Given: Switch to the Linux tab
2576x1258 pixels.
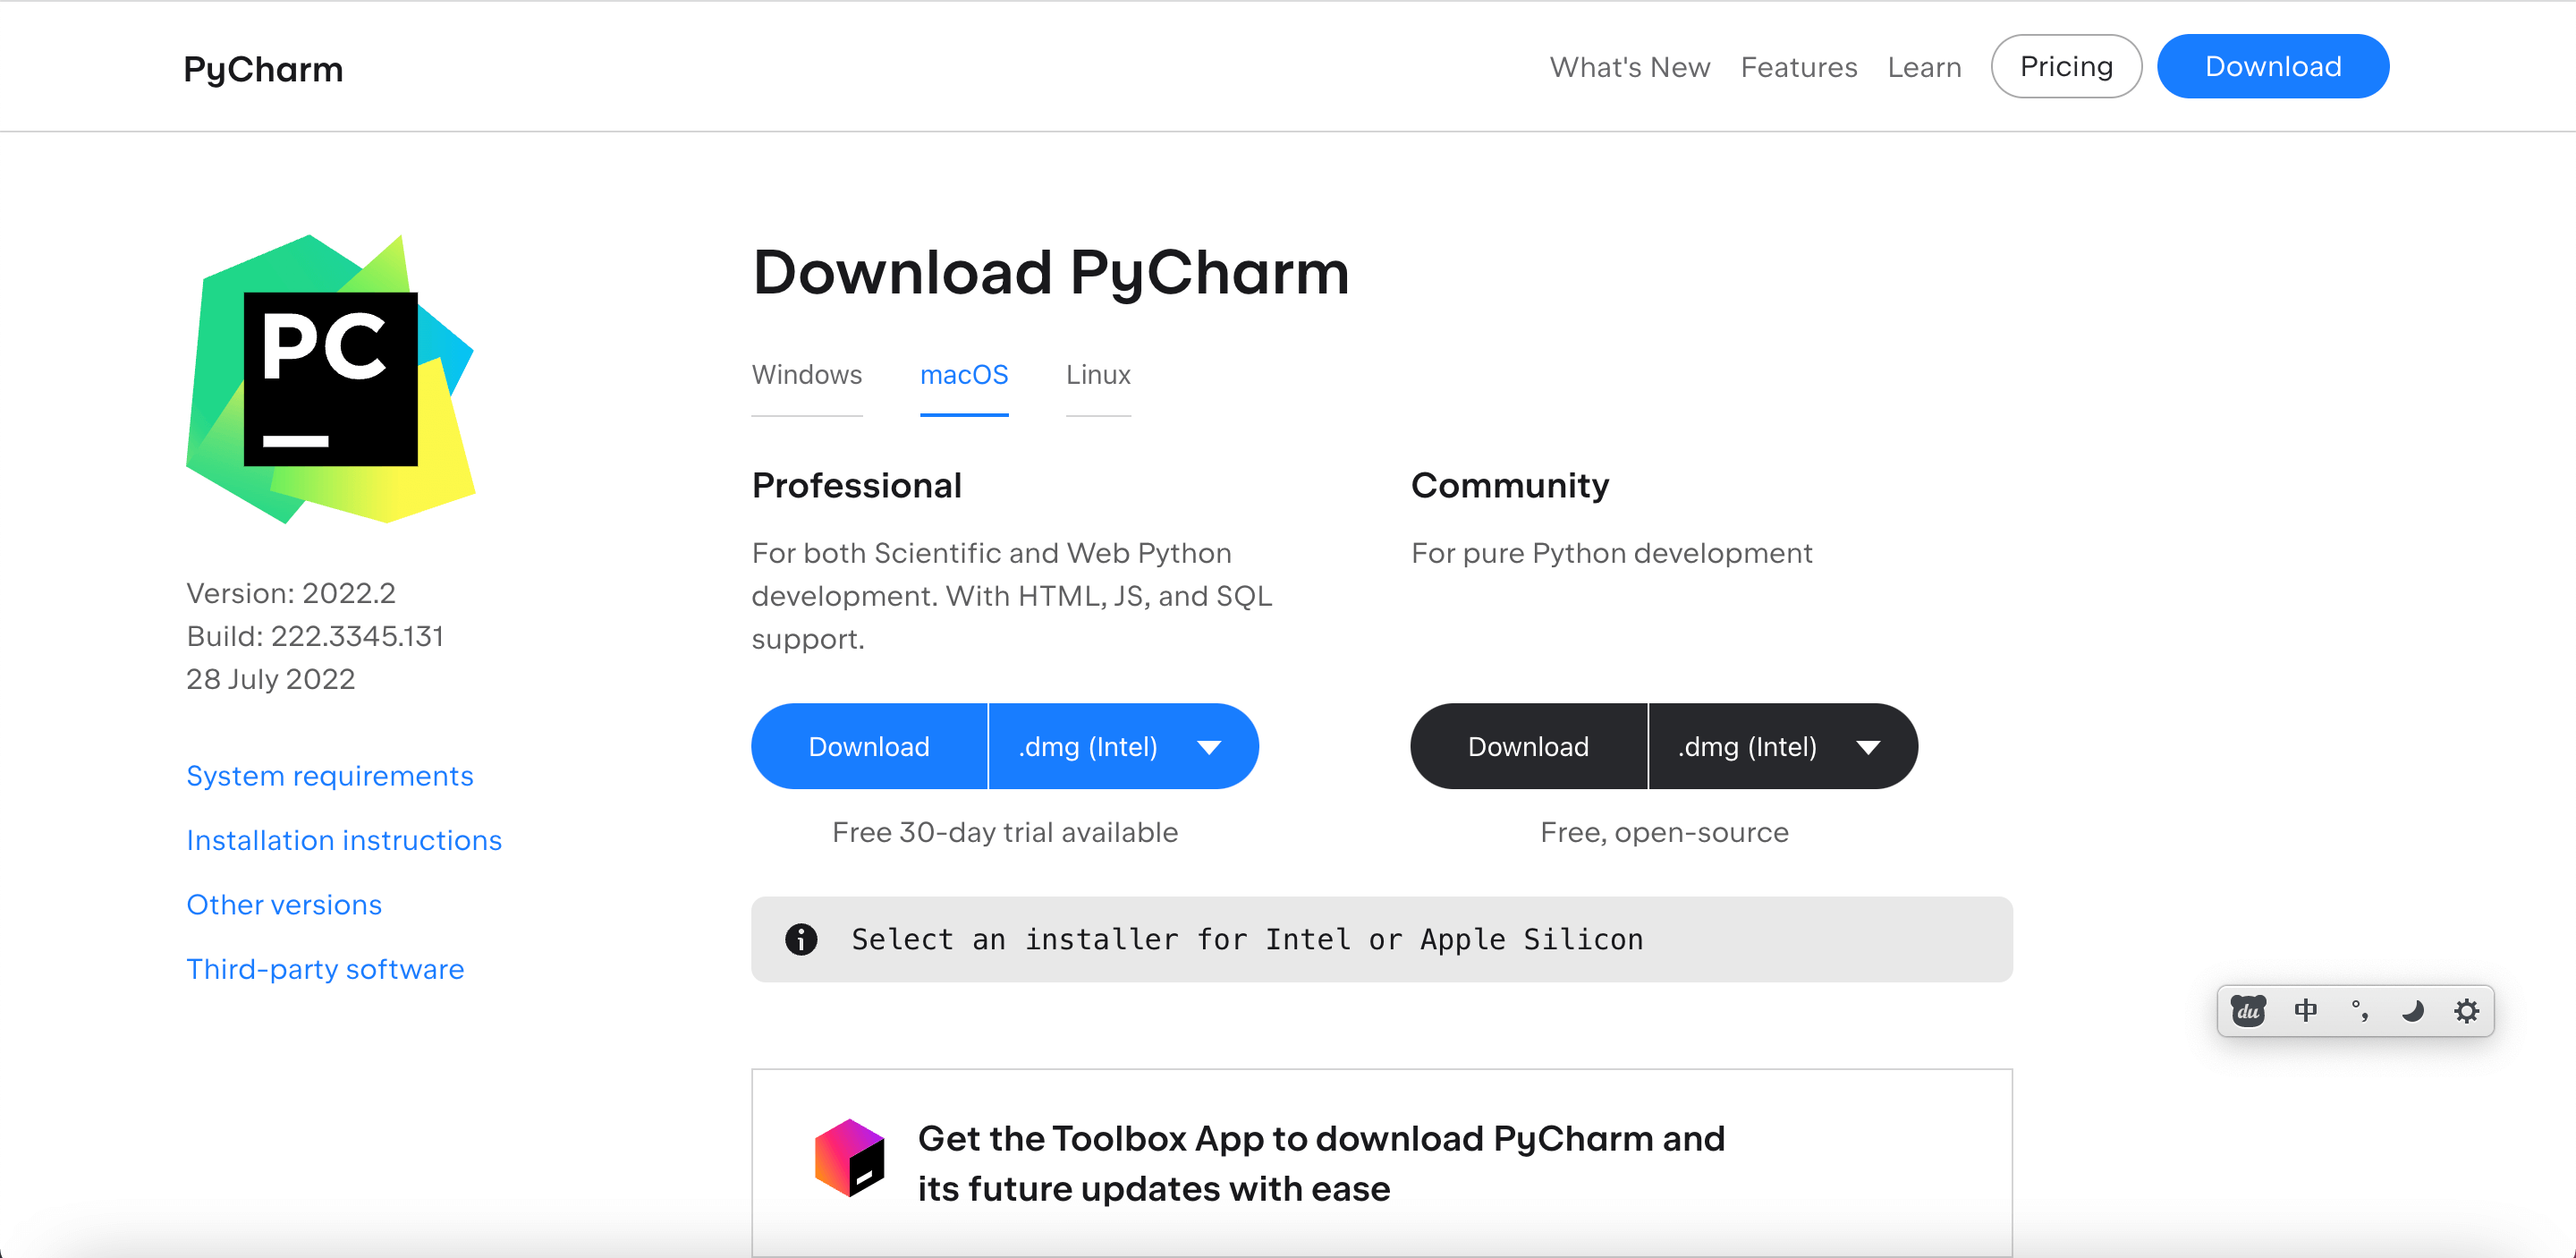Looking at the screenshot, I should click(x=1097, y=375).
